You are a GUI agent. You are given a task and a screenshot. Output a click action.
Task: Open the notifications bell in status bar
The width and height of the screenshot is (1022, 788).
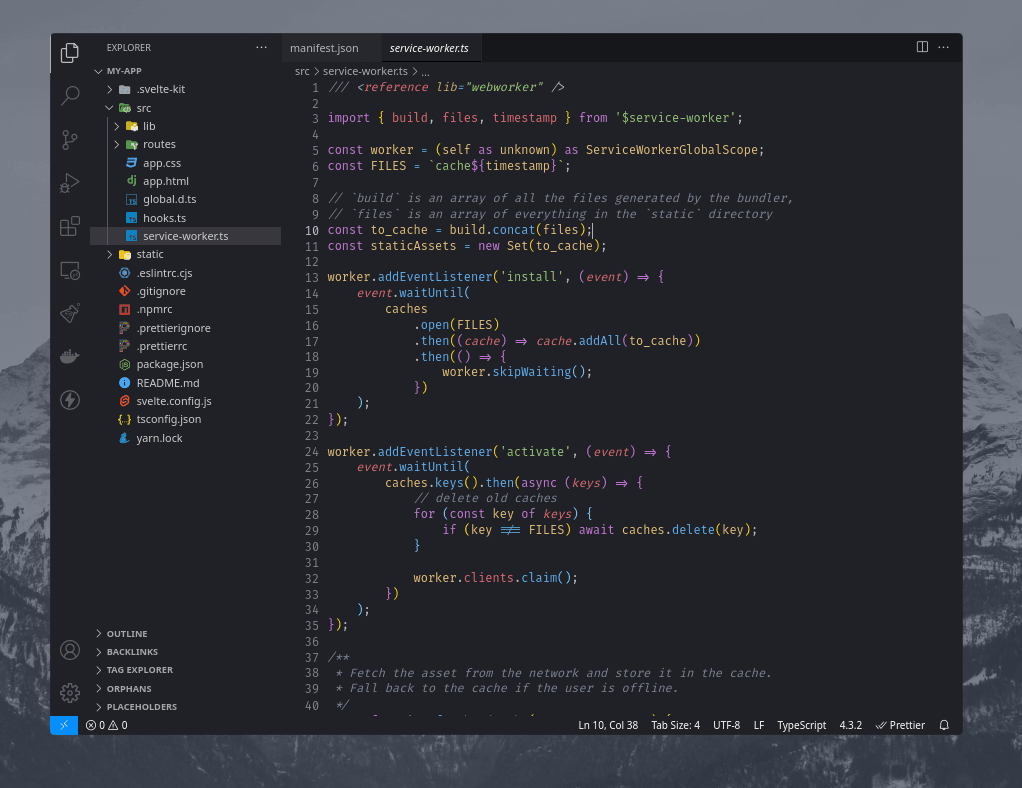click(944, 725)
